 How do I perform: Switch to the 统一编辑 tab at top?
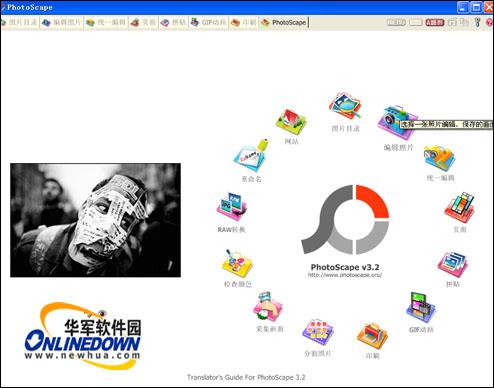pos(106,23)
